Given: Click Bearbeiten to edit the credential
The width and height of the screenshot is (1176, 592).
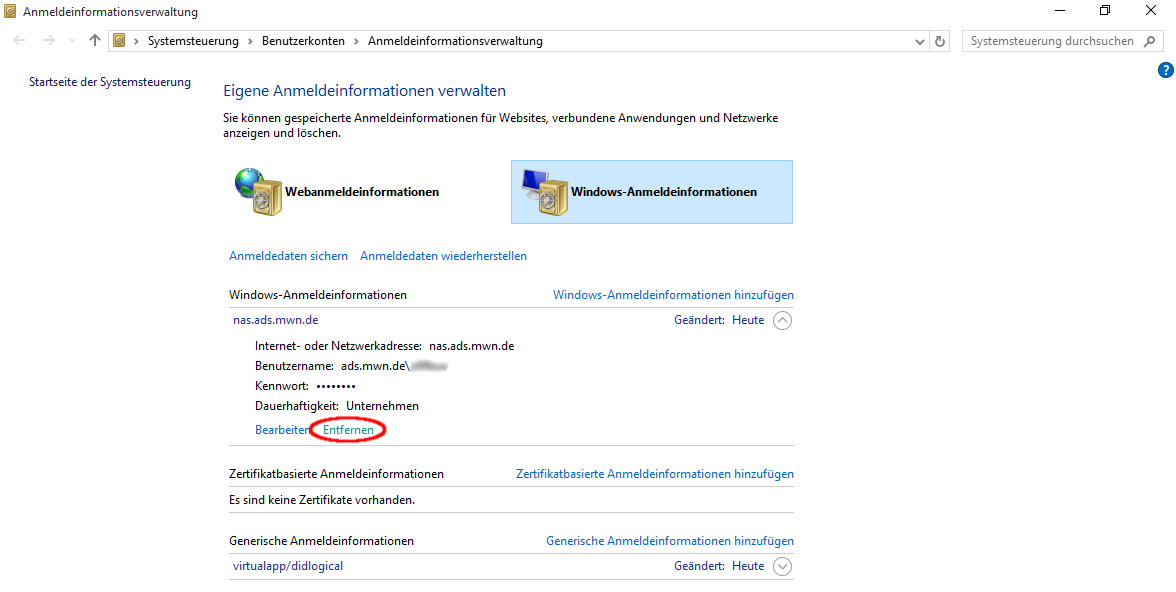Looking at the screenshot, I should (281, 430).
